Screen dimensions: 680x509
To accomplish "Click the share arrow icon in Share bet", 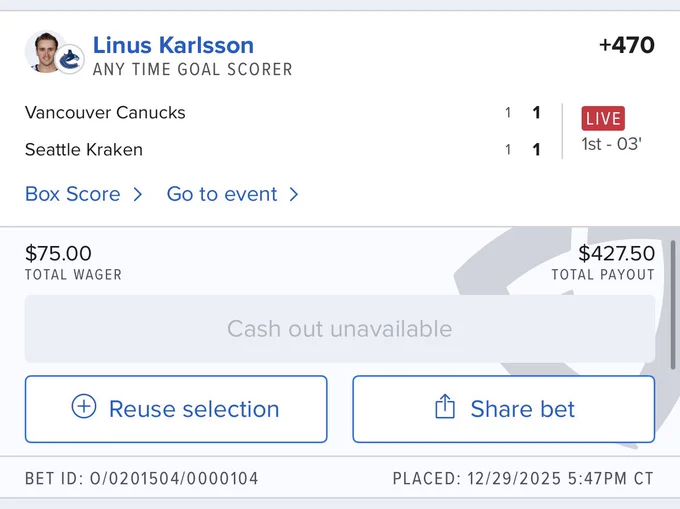I will (445, 406).
